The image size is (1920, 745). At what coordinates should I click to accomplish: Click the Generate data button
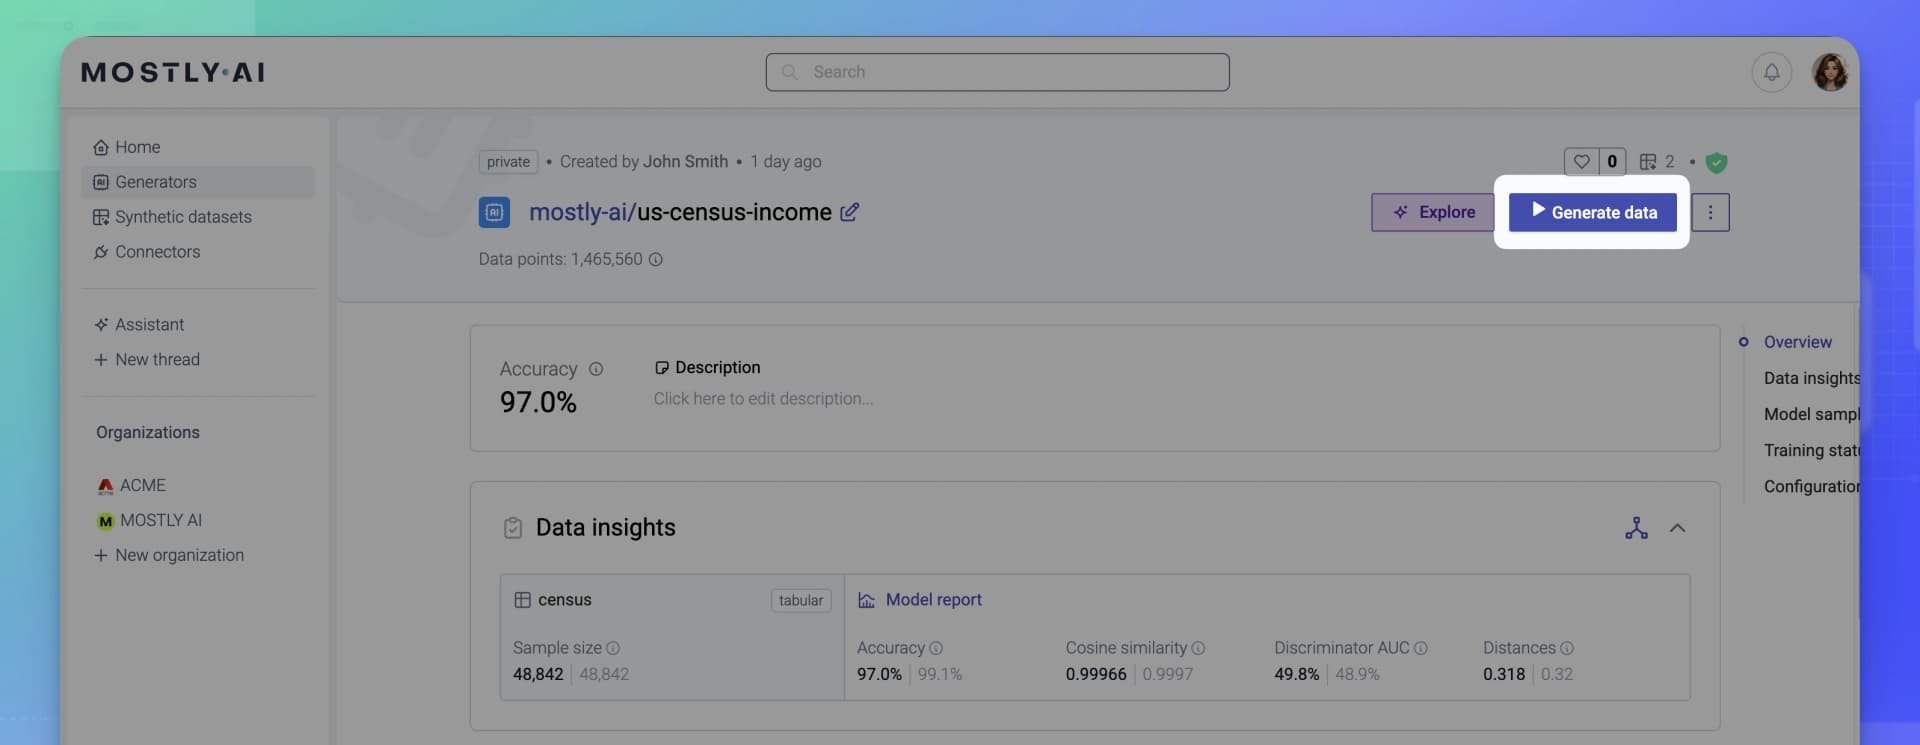point(1592,212)
